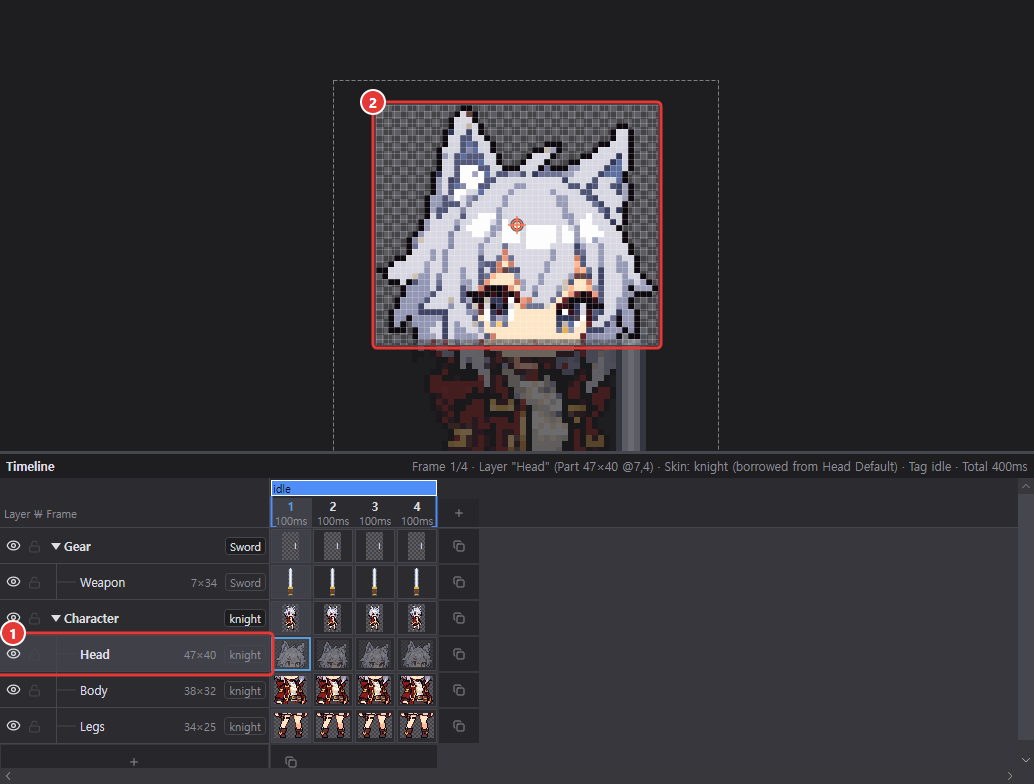
Task: Open Character group knight skin dropdown
Action: click(x=245, y=618)
